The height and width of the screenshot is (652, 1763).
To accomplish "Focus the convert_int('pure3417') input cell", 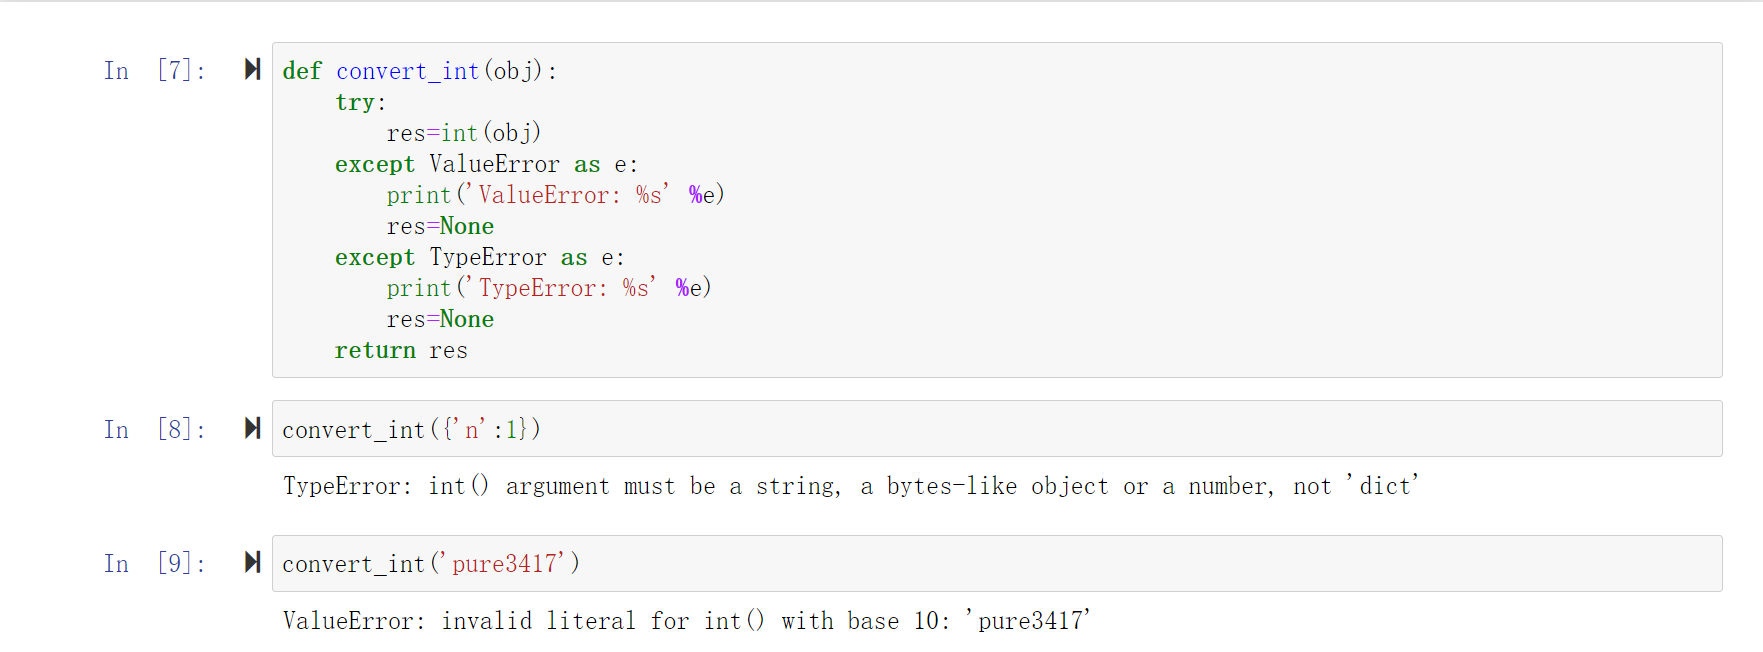I will [997, 563].
